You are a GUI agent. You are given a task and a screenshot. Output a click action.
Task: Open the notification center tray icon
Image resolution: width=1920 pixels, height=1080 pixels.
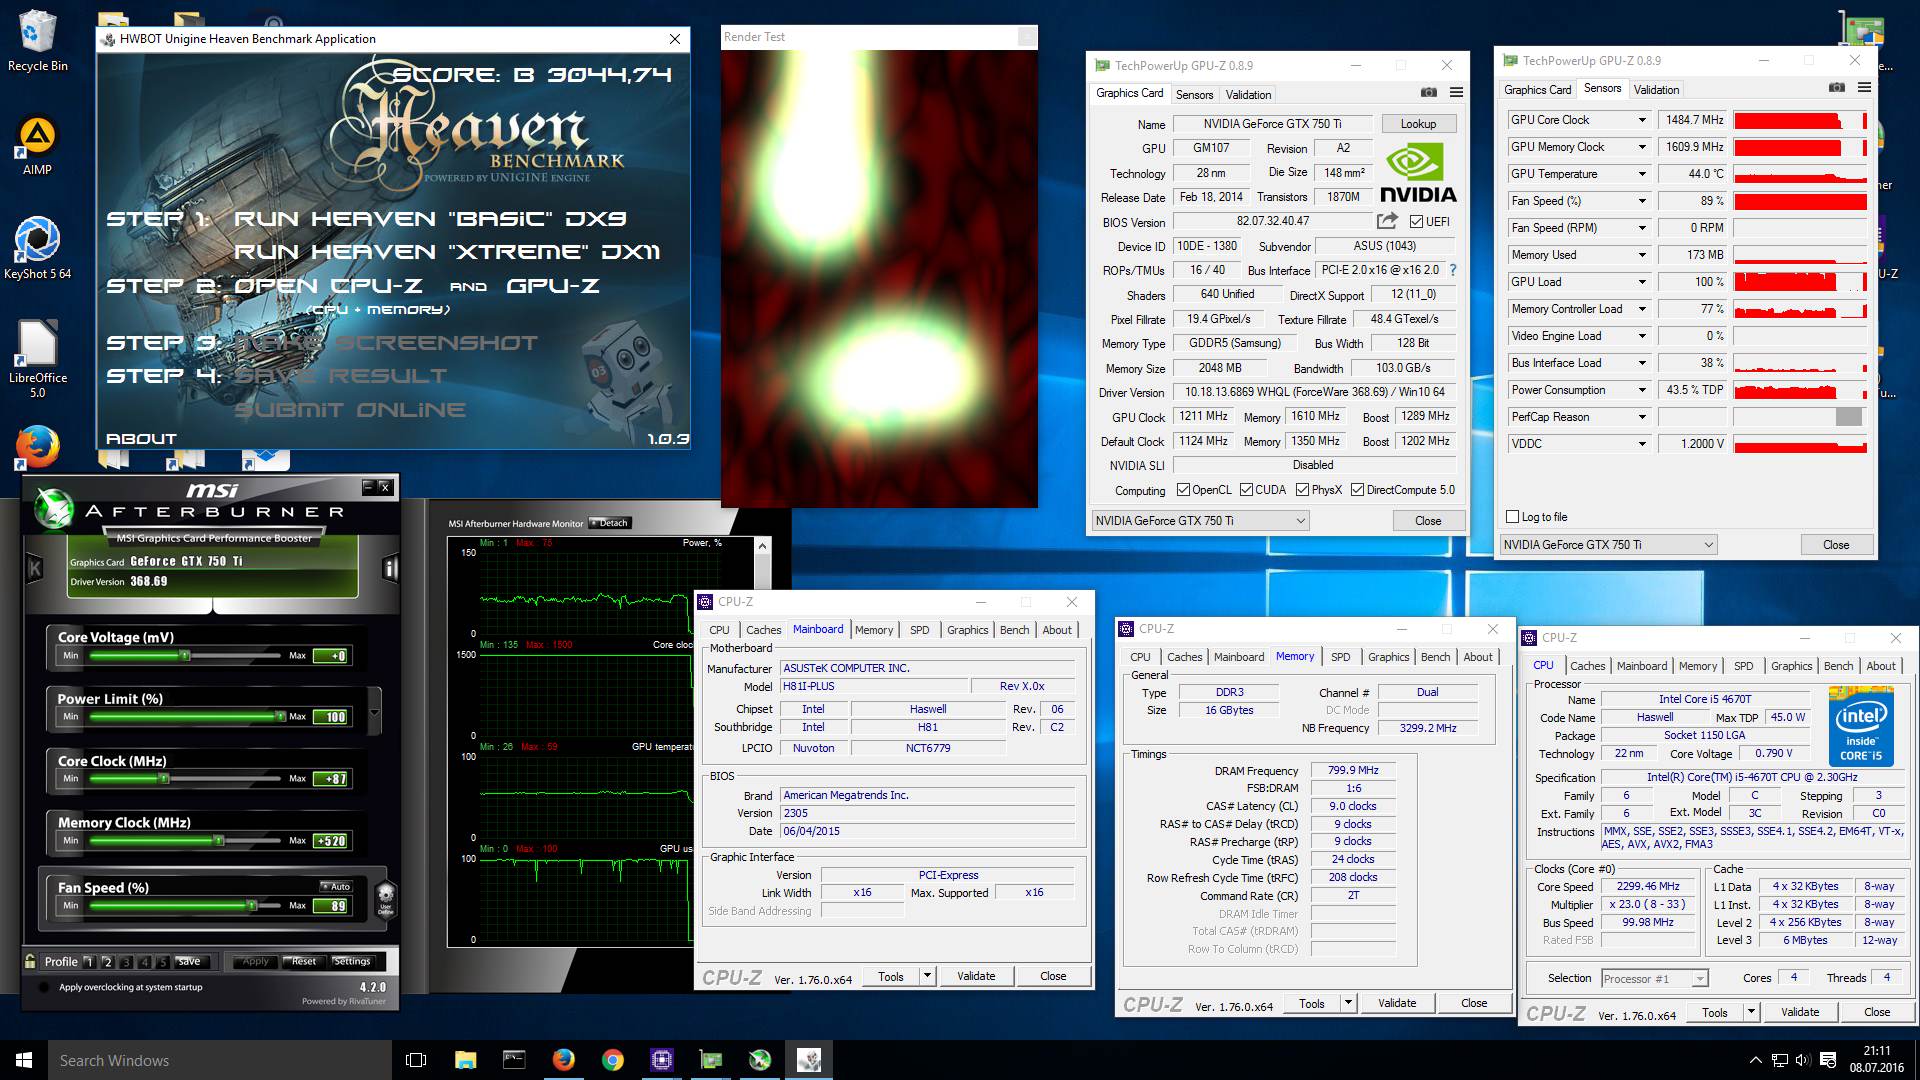1827,1060
